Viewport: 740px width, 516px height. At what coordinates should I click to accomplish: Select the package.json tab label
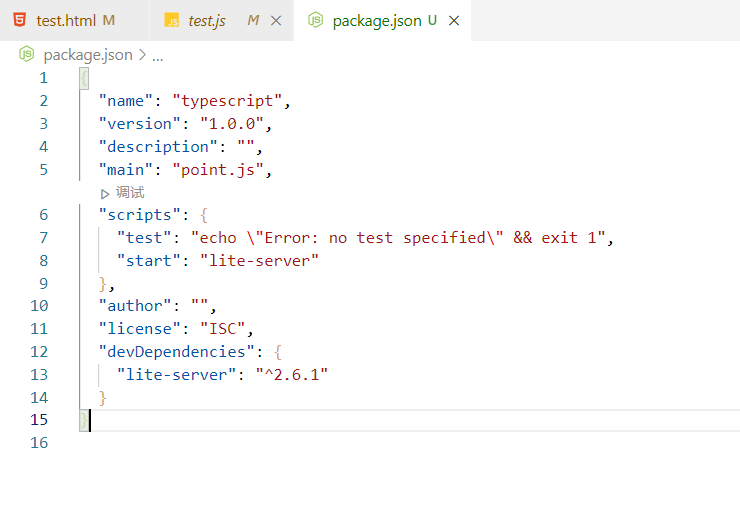tap(376, 20)
